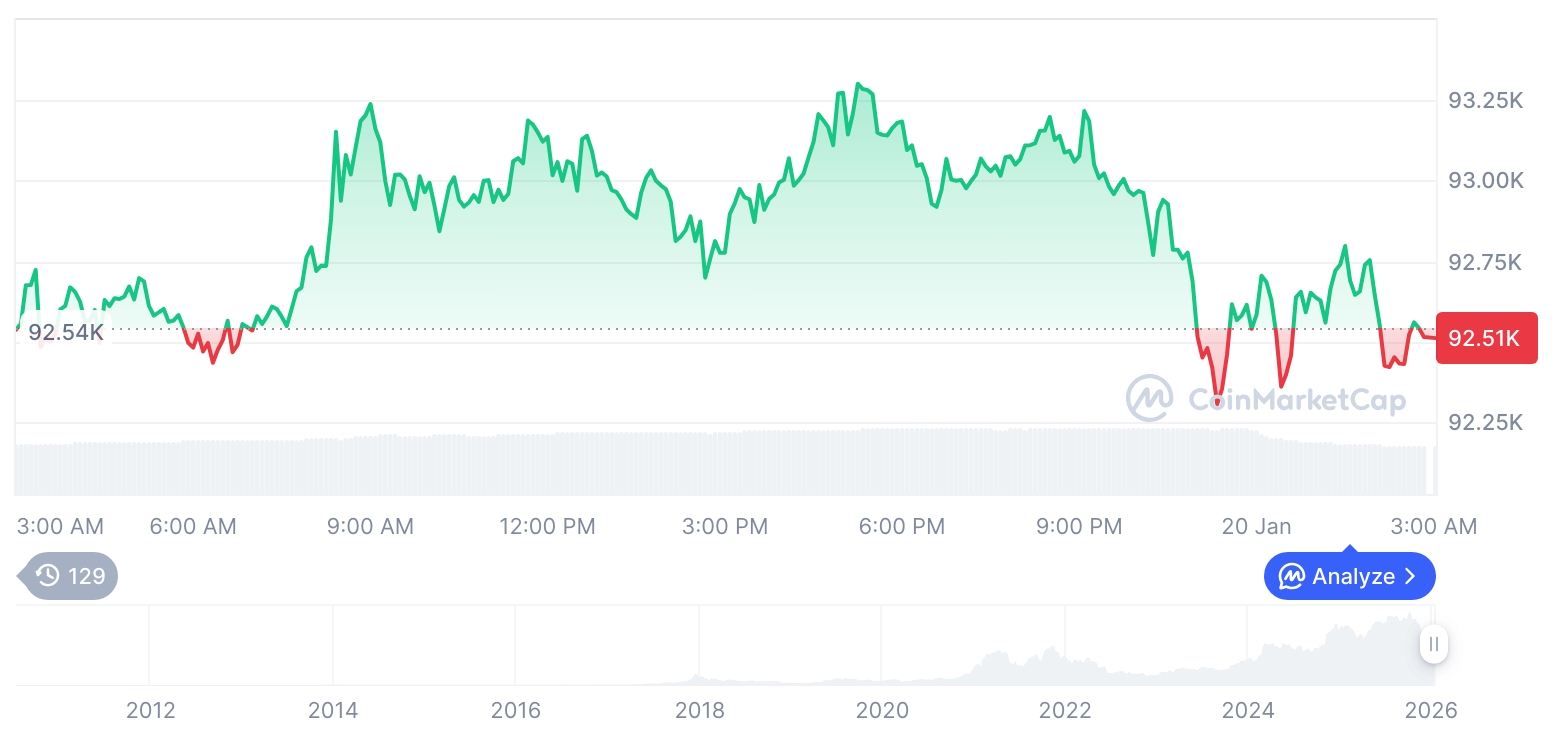Click the small triangle marker above Analyze
The width and height of the screenshot is (1566, 732).
coord(1350,548)
